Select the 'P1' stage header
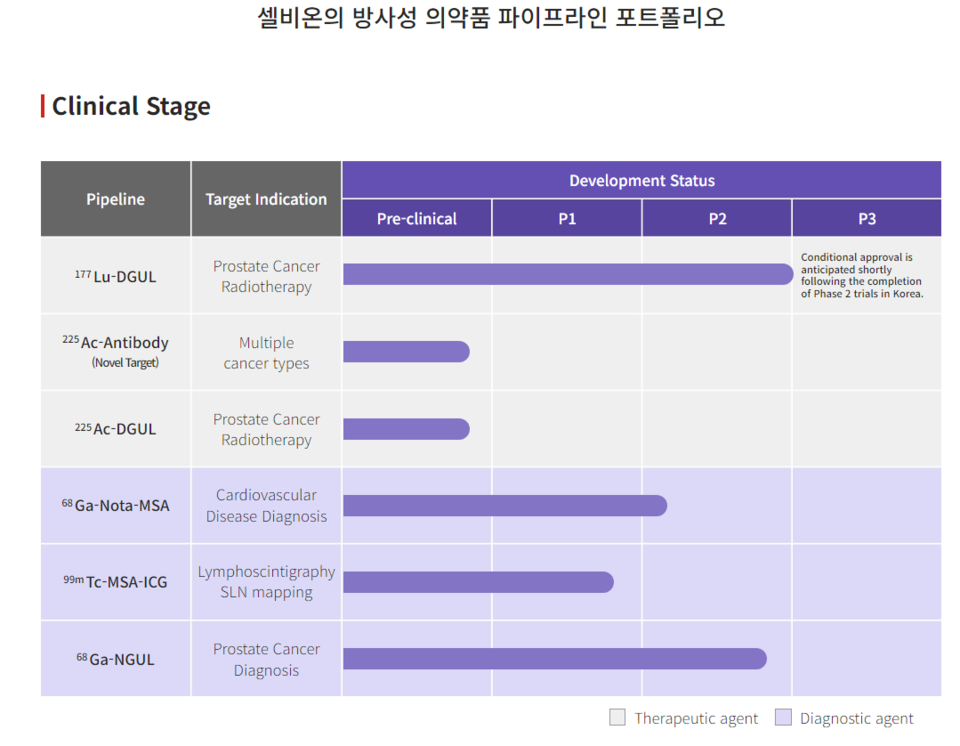The width and height of the screenshot is (960, 746). [x=567, y=219]
